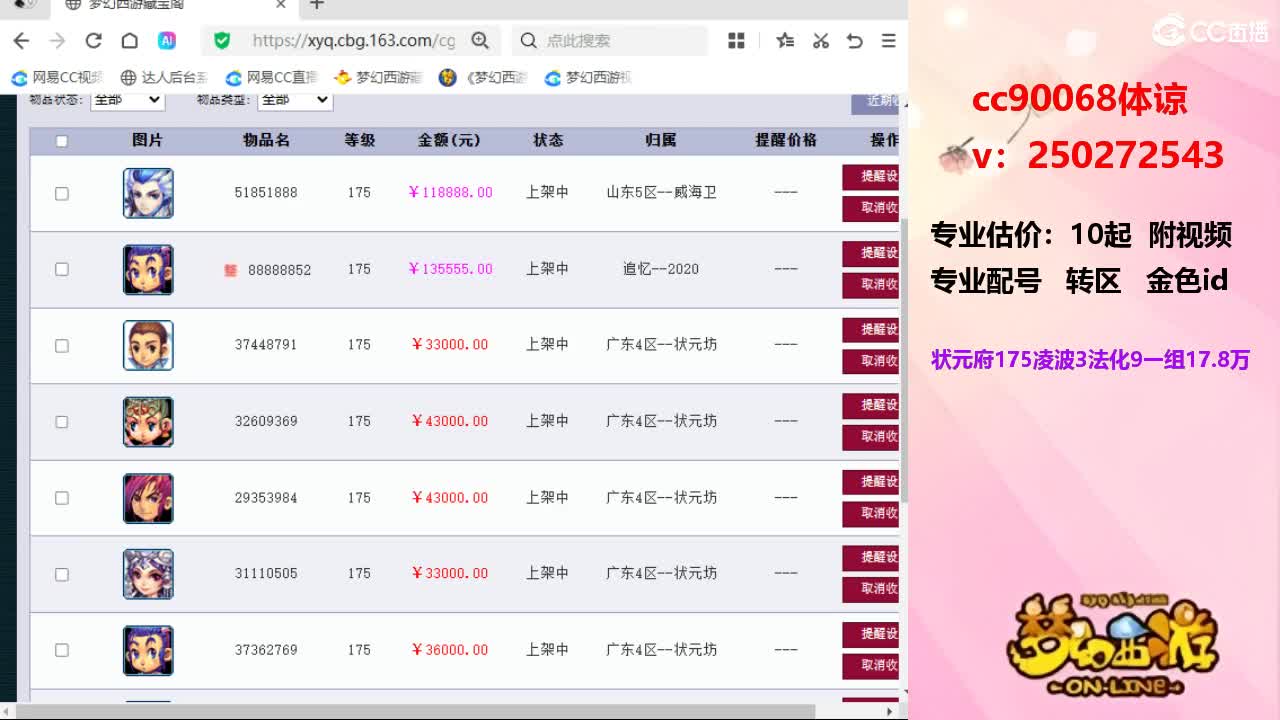This screenshot has height=720, width=1280.
Task: Click the horizontal scrollbar right arrow
Action: 890,711
